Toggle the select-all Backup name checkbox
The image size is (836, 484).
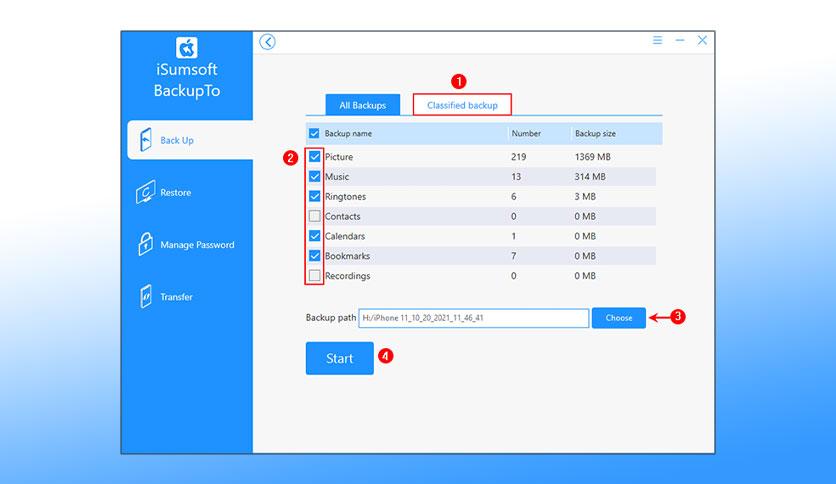coord(314,133)
